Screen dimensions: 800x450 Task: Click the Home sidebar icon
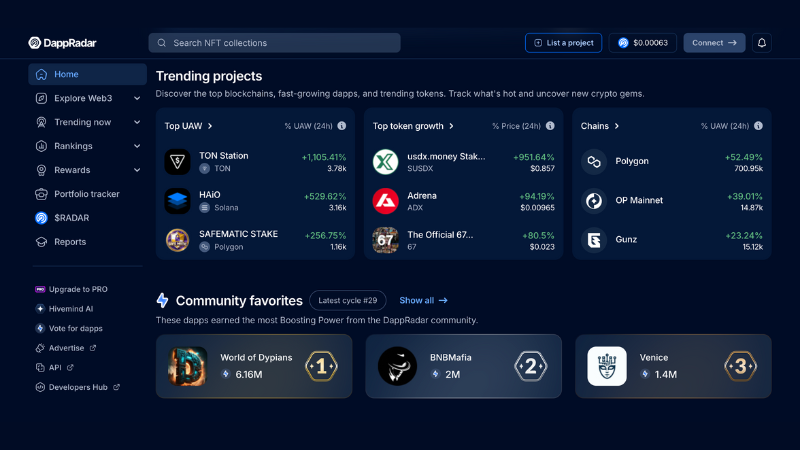pyautogui.click(x=41, y=74)
